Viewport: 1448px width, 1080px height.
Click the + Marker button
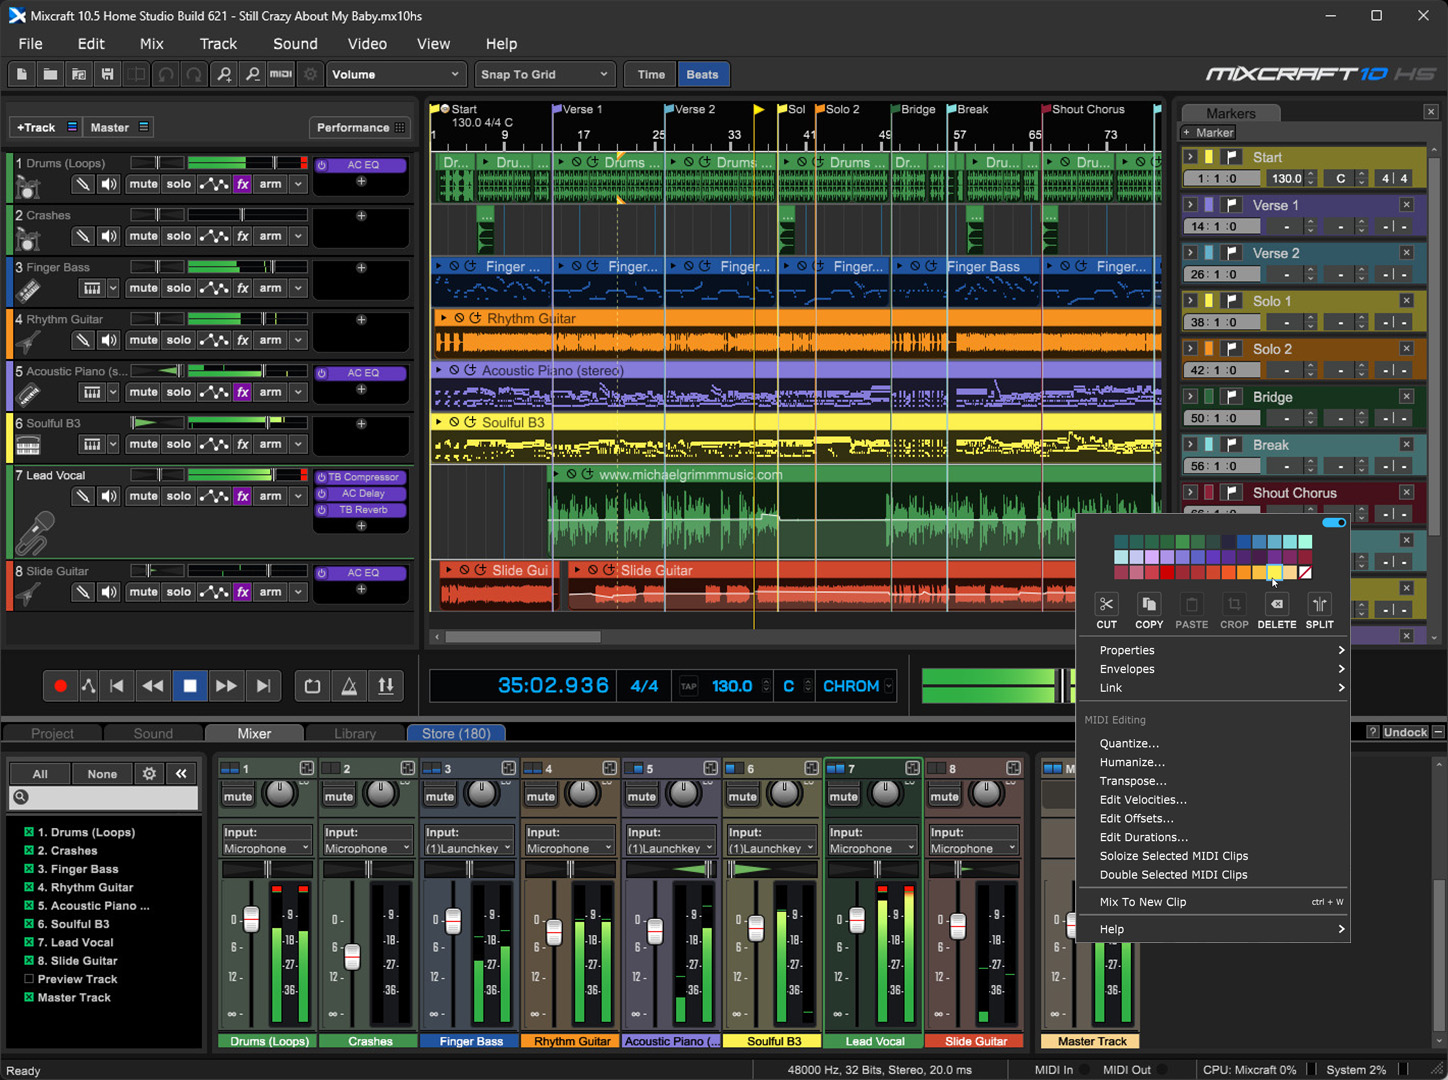(1209, 132)
